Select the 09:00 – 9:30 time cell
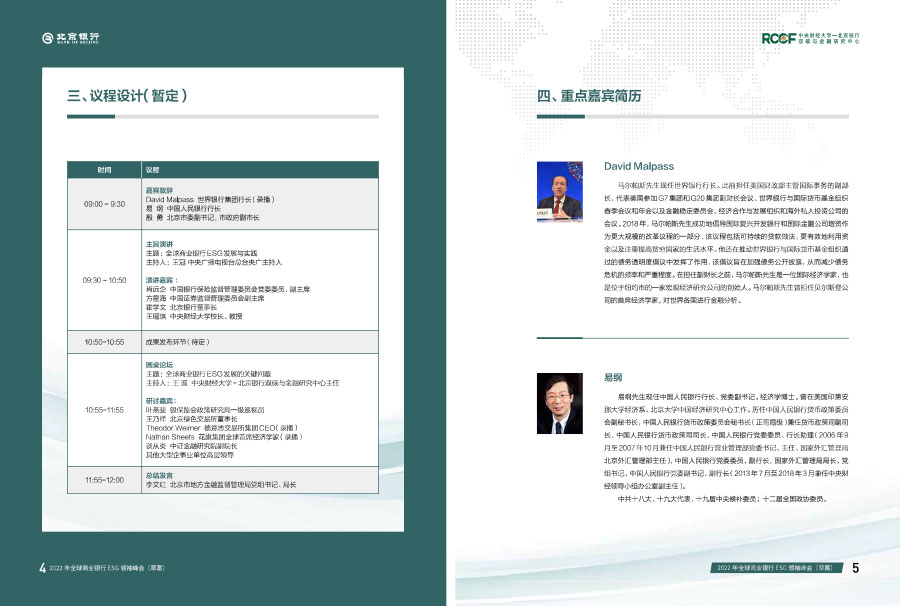 click(x=104, y=204)
